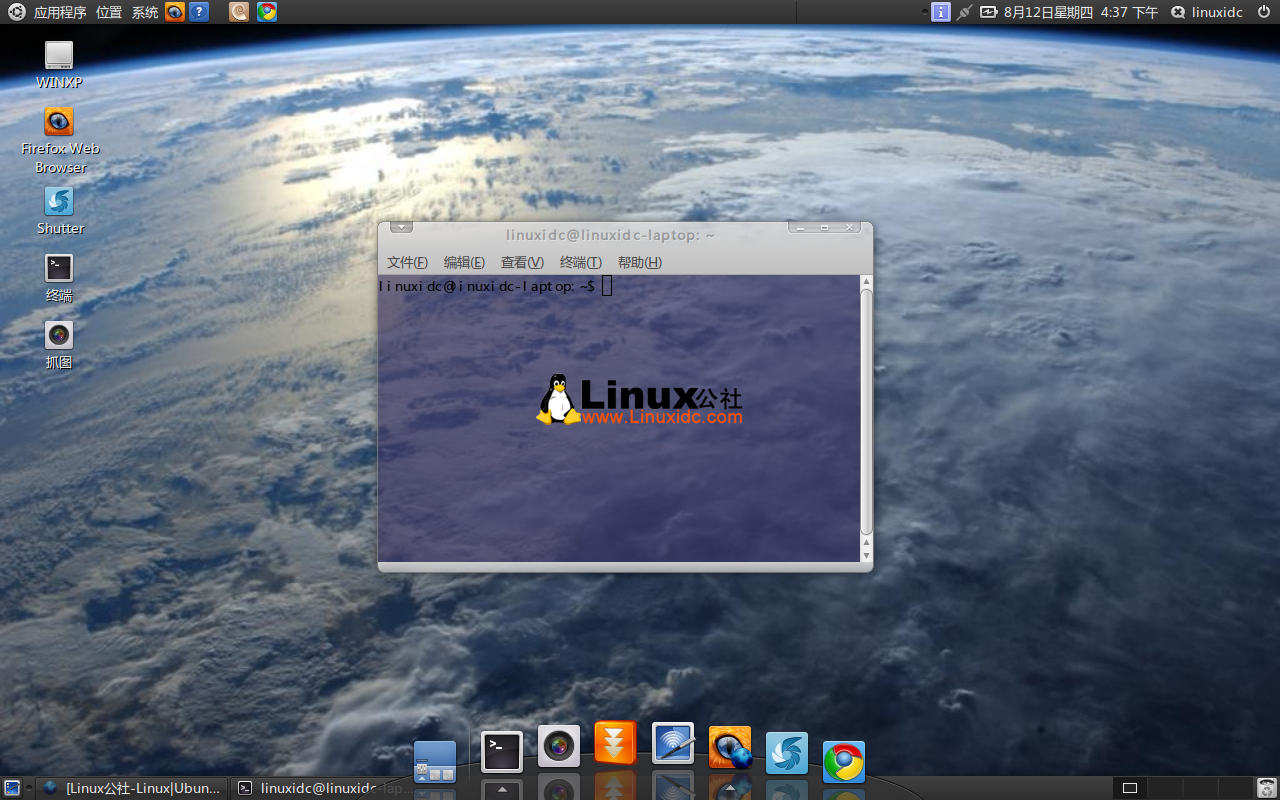Open the 文件 menu in the terminal
1280x800 pixels.
coord(405,262)
